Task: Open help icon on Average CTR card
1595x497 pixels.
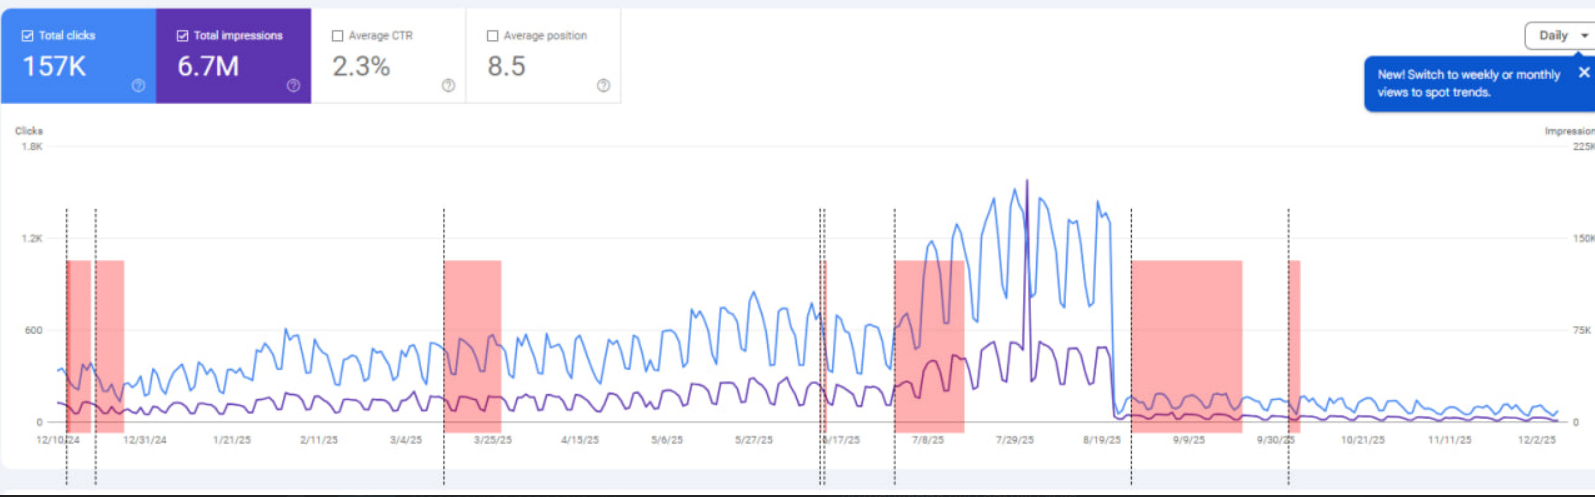Action: click(448, 86)
